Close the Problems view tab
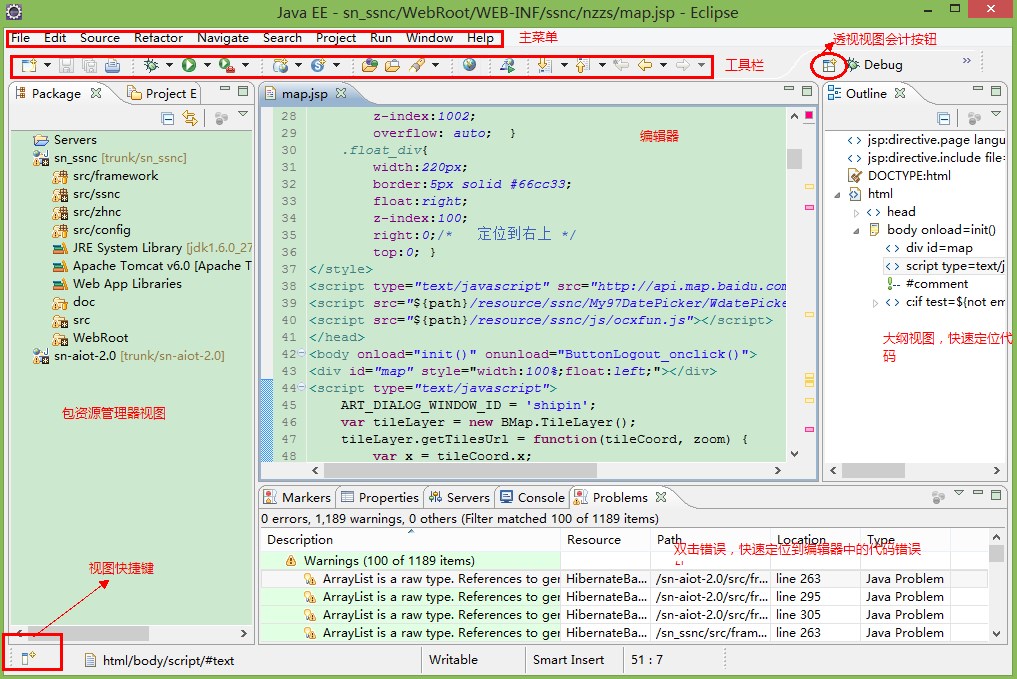 pos(661,497)
